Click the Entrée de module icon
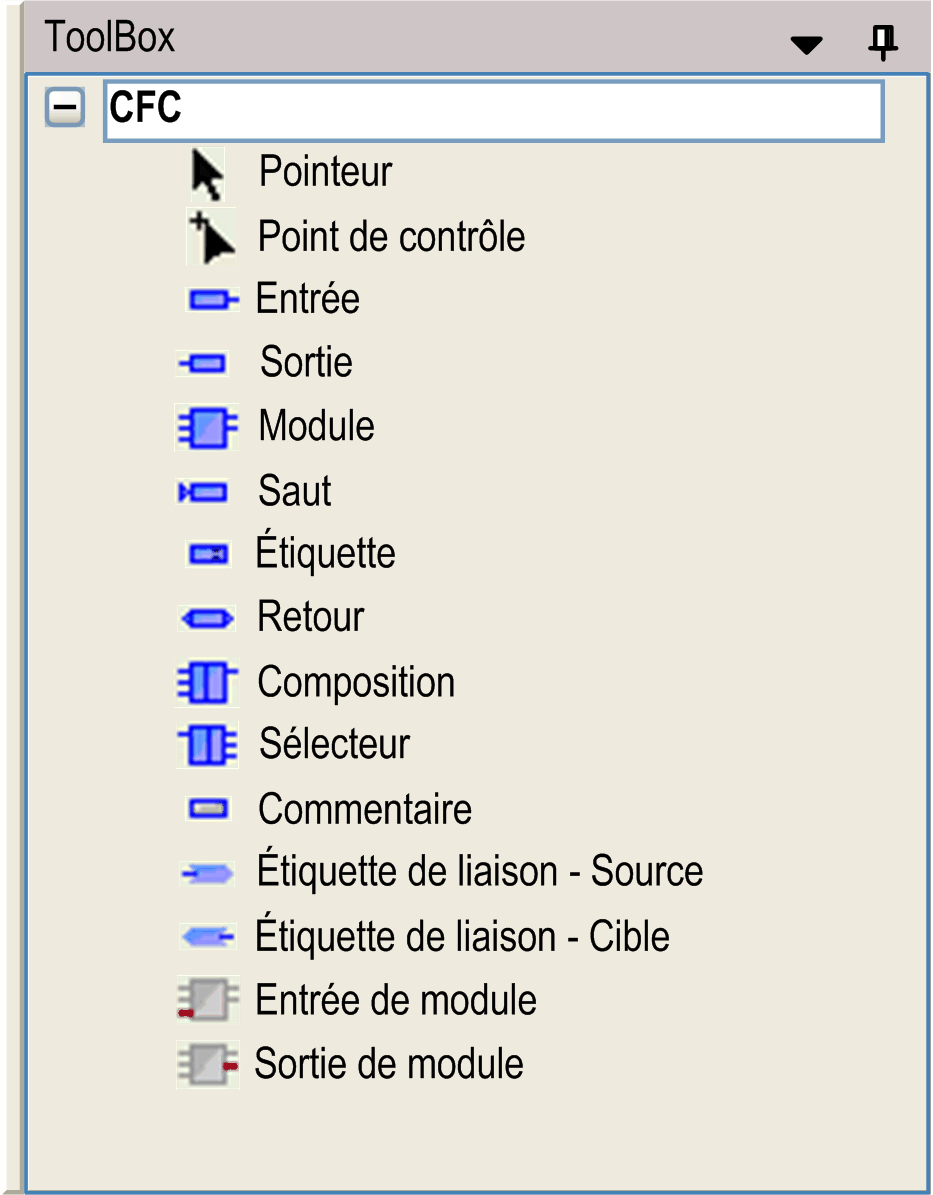Screen dimensions: 933x1195 click(x=207, y=1000)
